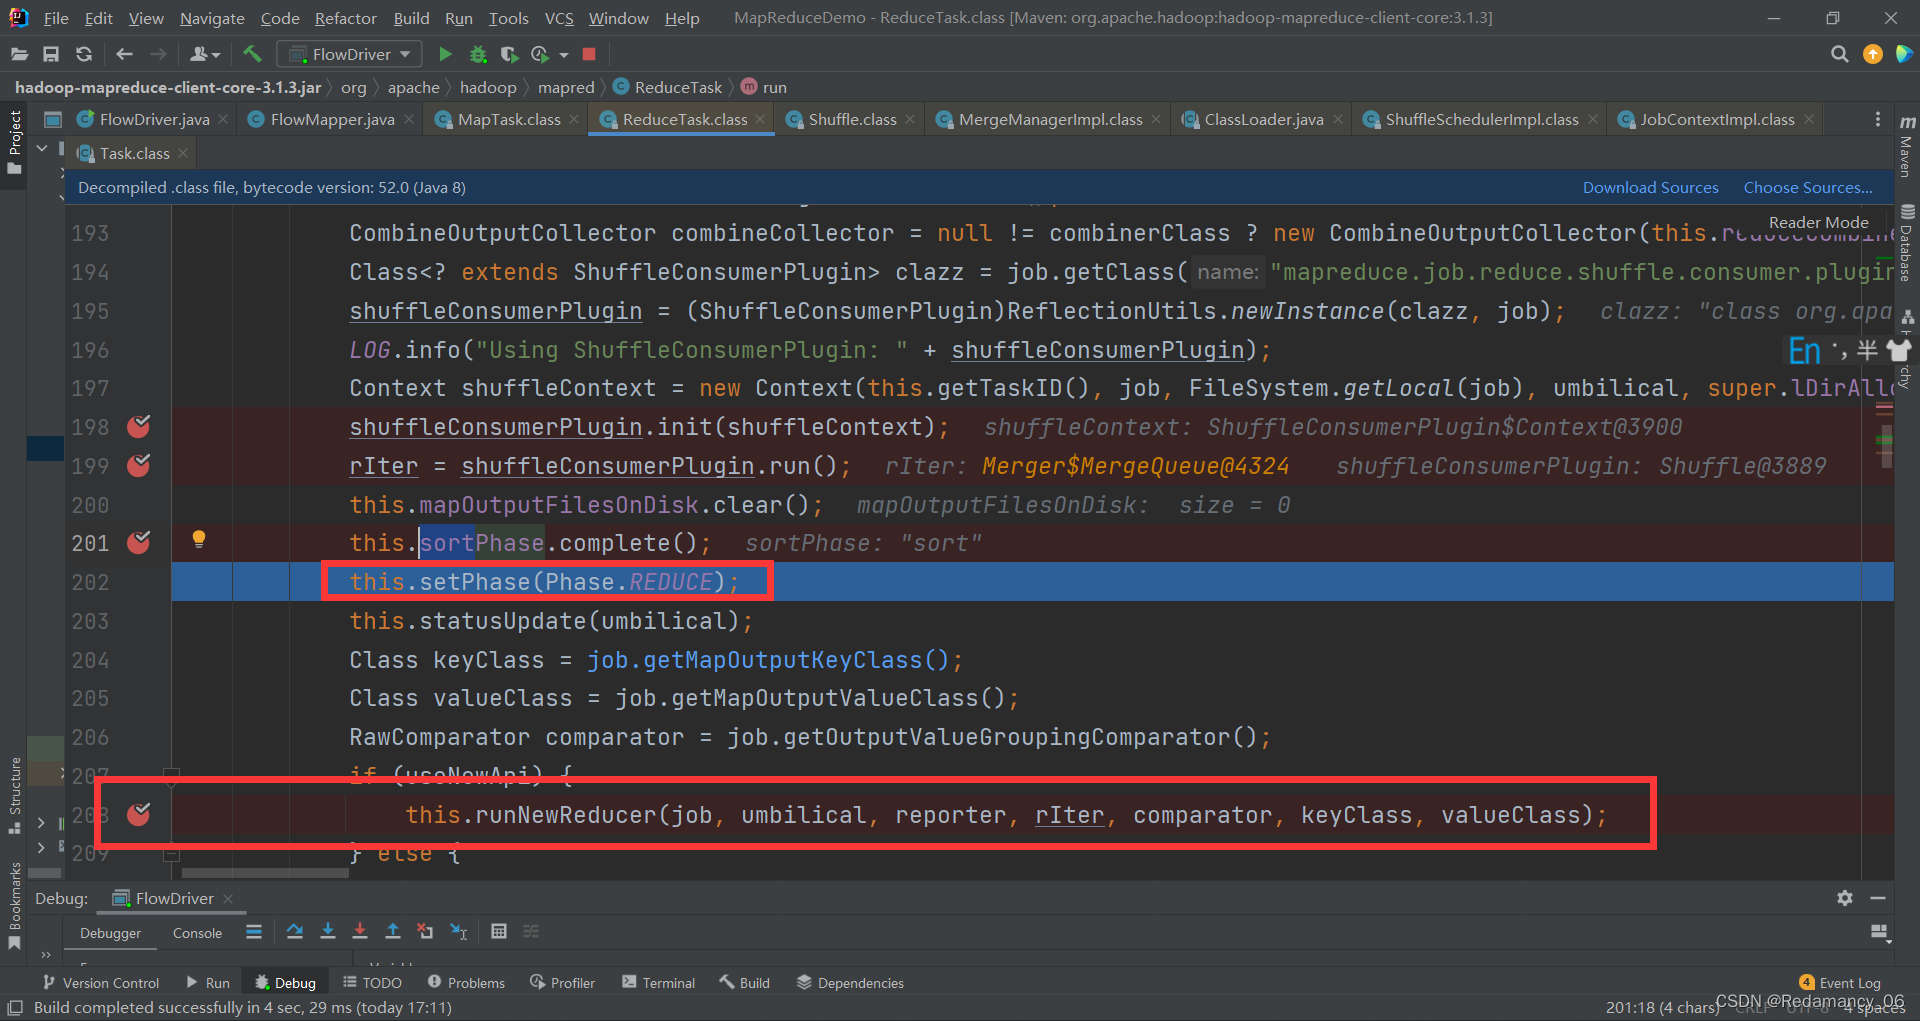Screen dimensions: 1920x1021
Task: Switch to the Shuffle.class tab
Action: [x=852, y=119]
